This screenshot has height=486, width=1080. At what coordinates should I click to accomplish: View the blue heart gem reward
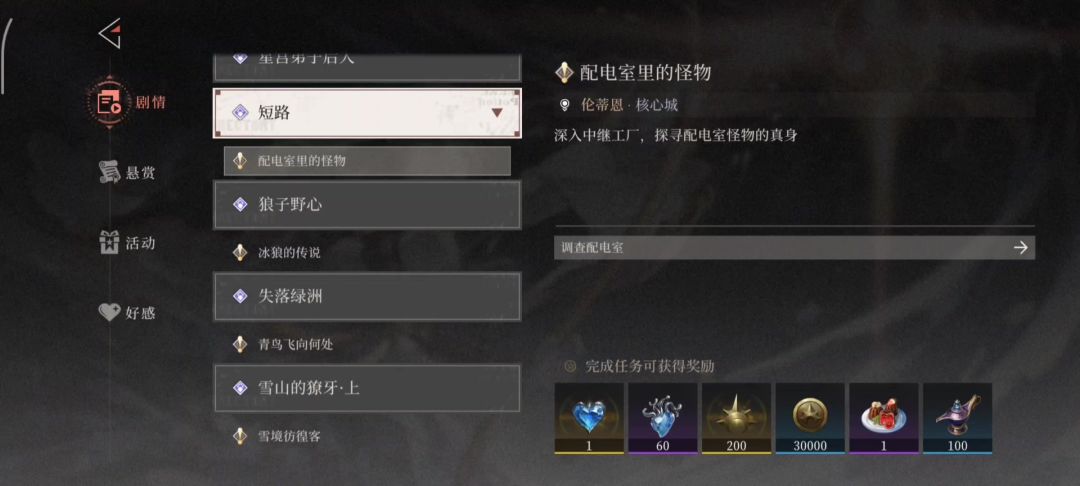pos(589,418)
